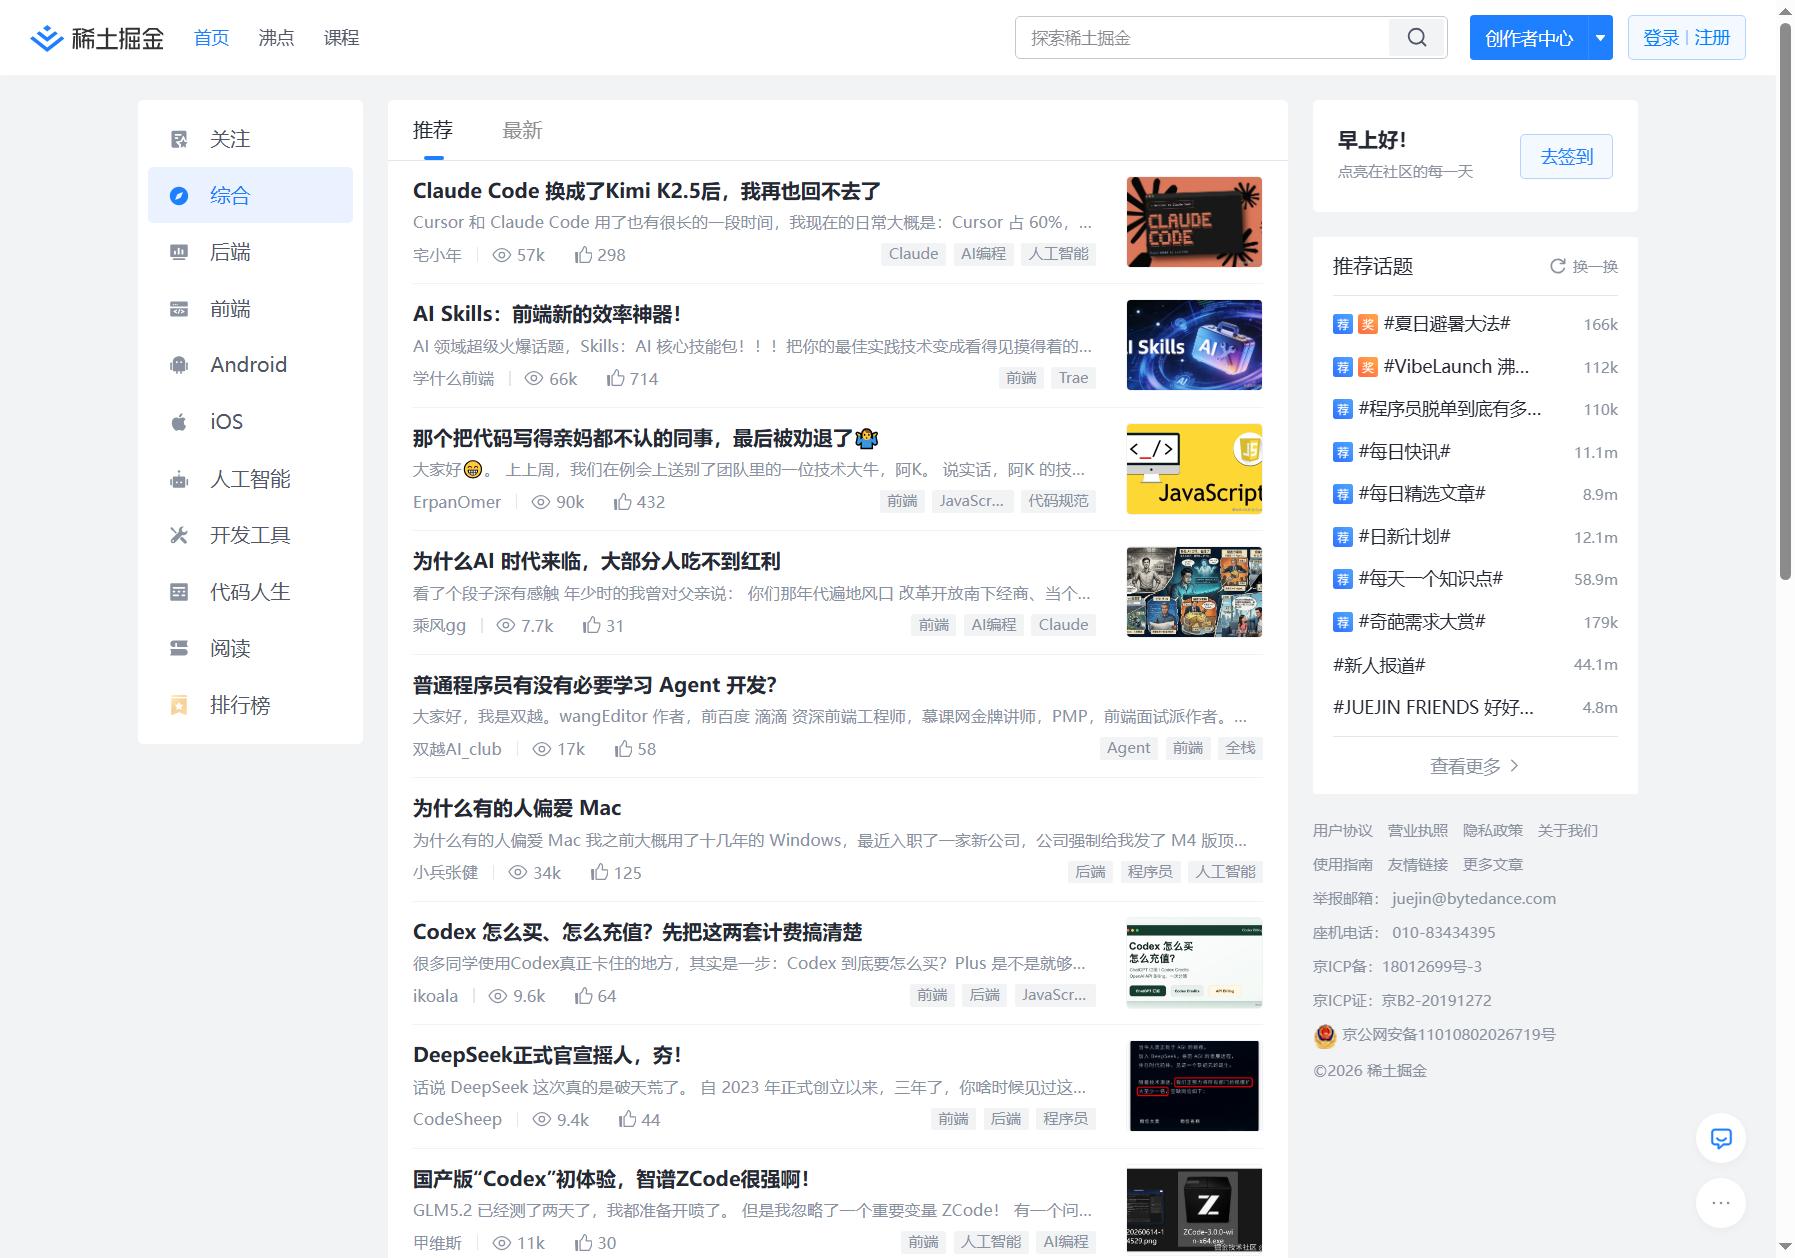Switch to the 最新 tab
The width and height of the screenshot is (1795, 1258).
(522, 130)
